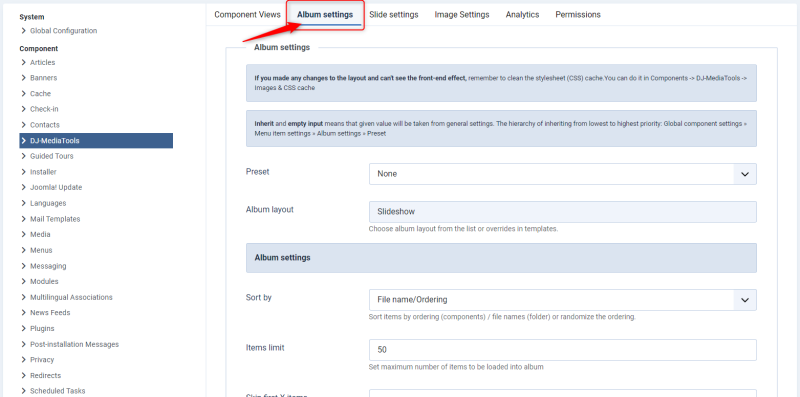800x397 pixels.
Task: Click the Items limit field showing 50
Action: 563,350
